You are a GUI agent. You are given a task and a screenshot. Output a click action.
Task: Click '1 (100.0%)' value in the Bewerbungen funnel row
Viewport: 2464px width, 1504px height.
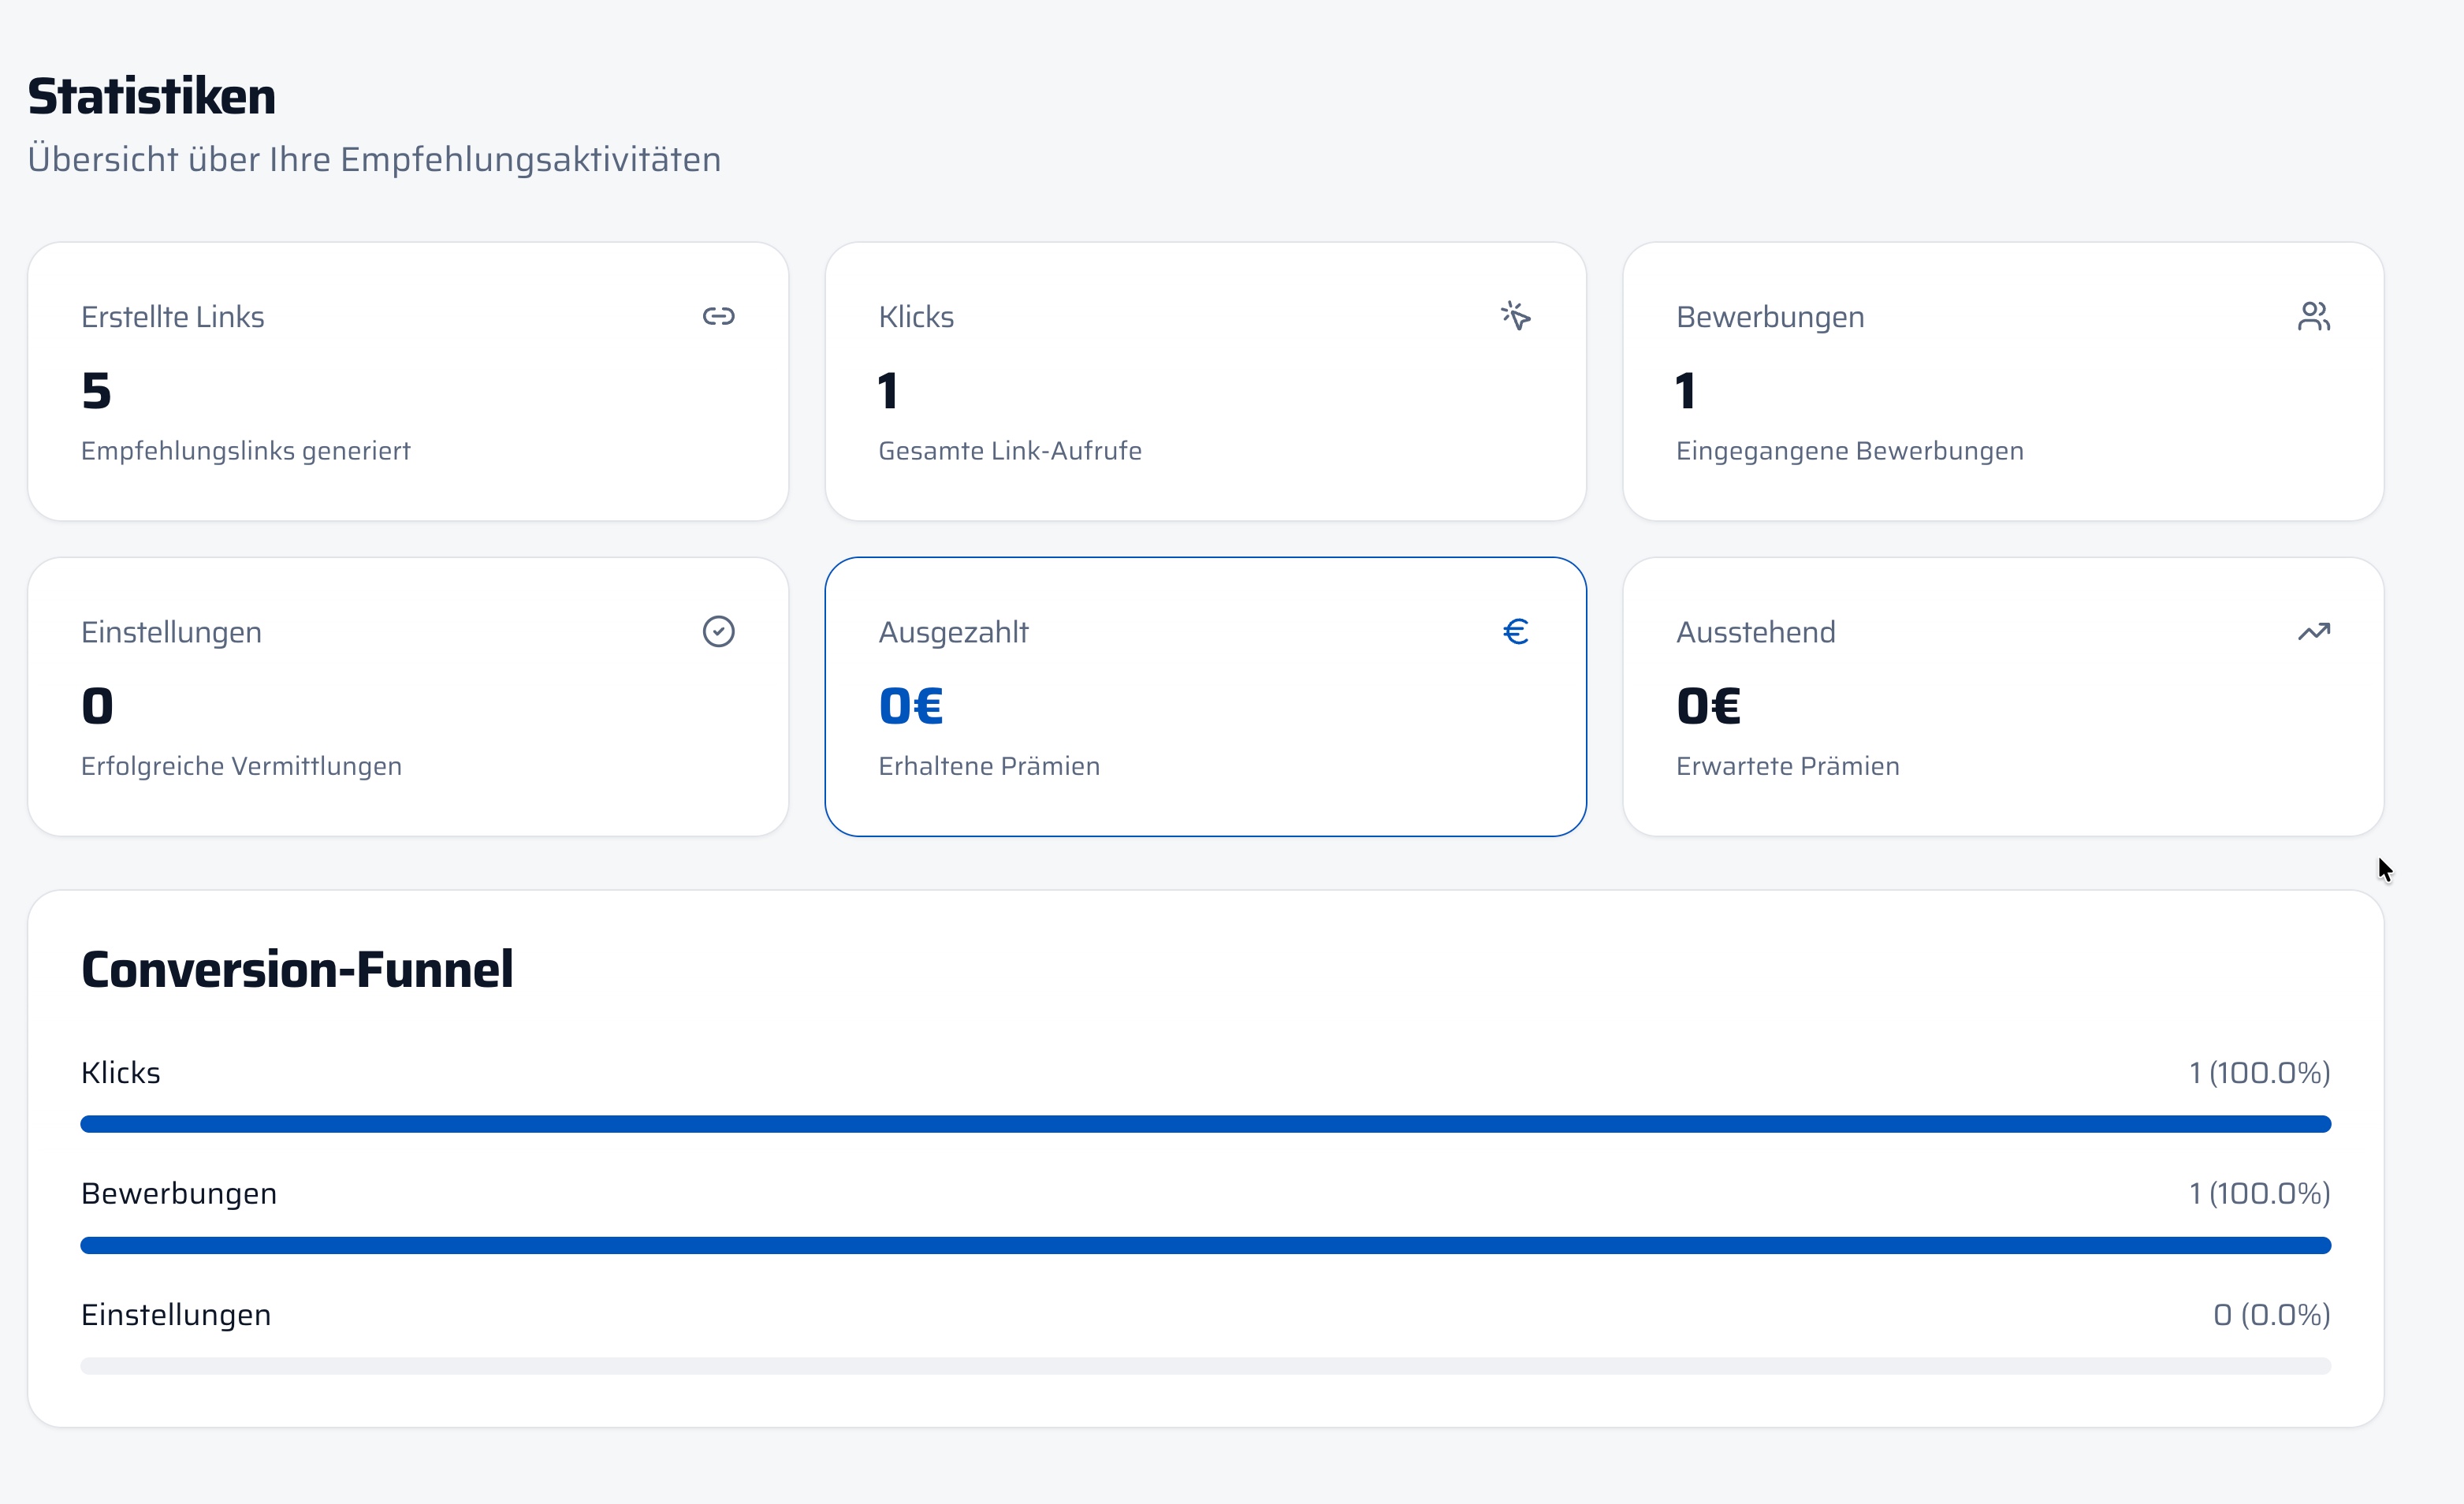click(x=2260, y=1194)
